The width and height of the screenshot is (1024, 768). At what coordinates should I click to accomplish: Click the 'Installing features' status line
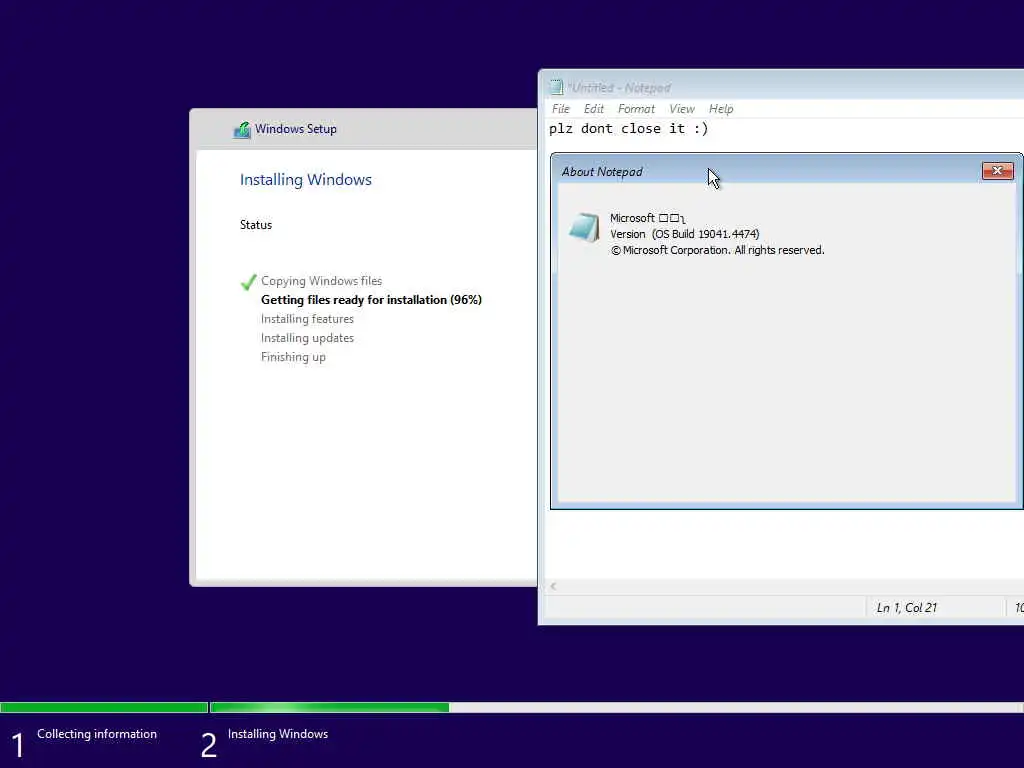(307, 319)
